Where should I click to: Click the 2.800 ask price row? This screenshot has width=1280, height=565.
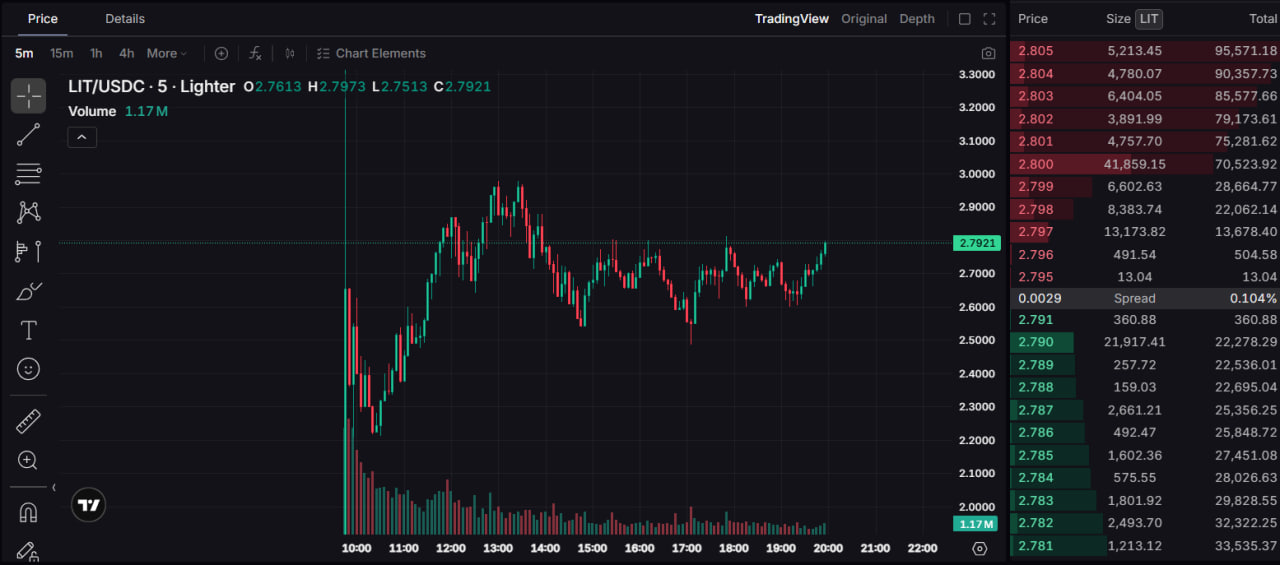pyautogui.click(x=1145, y=164)
